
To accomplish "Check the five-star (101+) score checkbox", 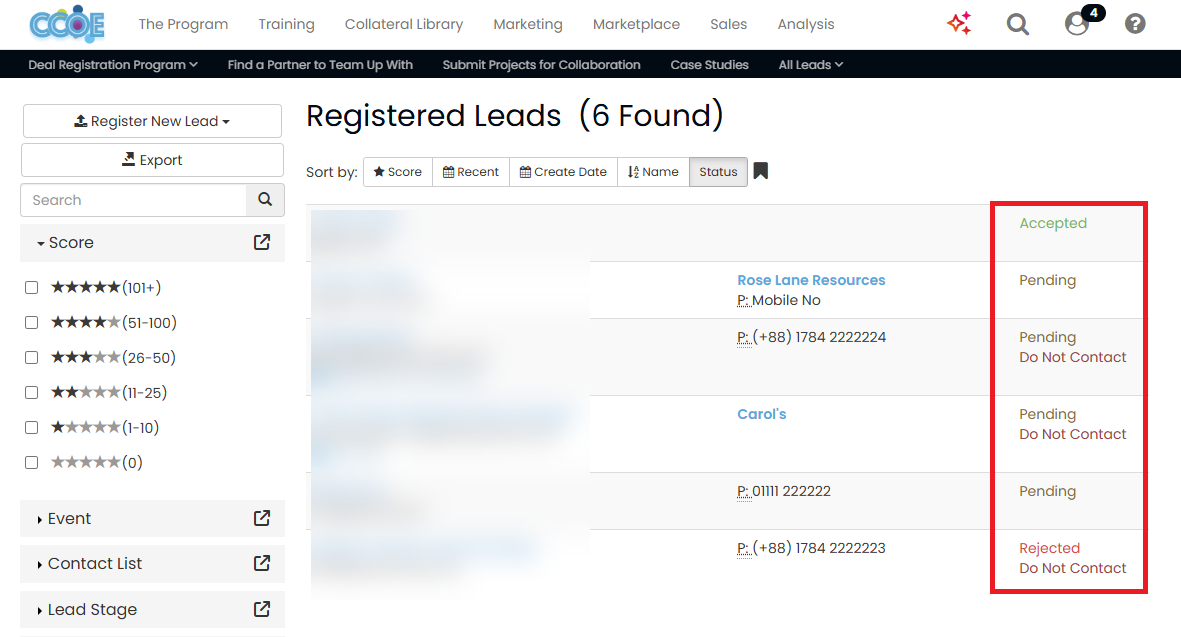I will click(x=32, y=288).
